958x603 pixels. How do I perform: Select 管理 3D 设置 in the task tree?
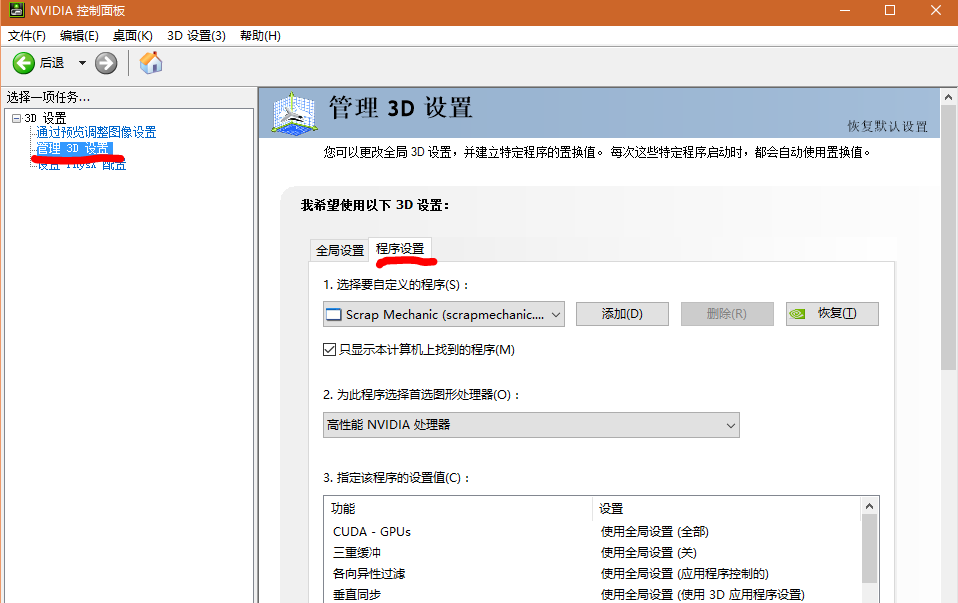tap(73, 148)
